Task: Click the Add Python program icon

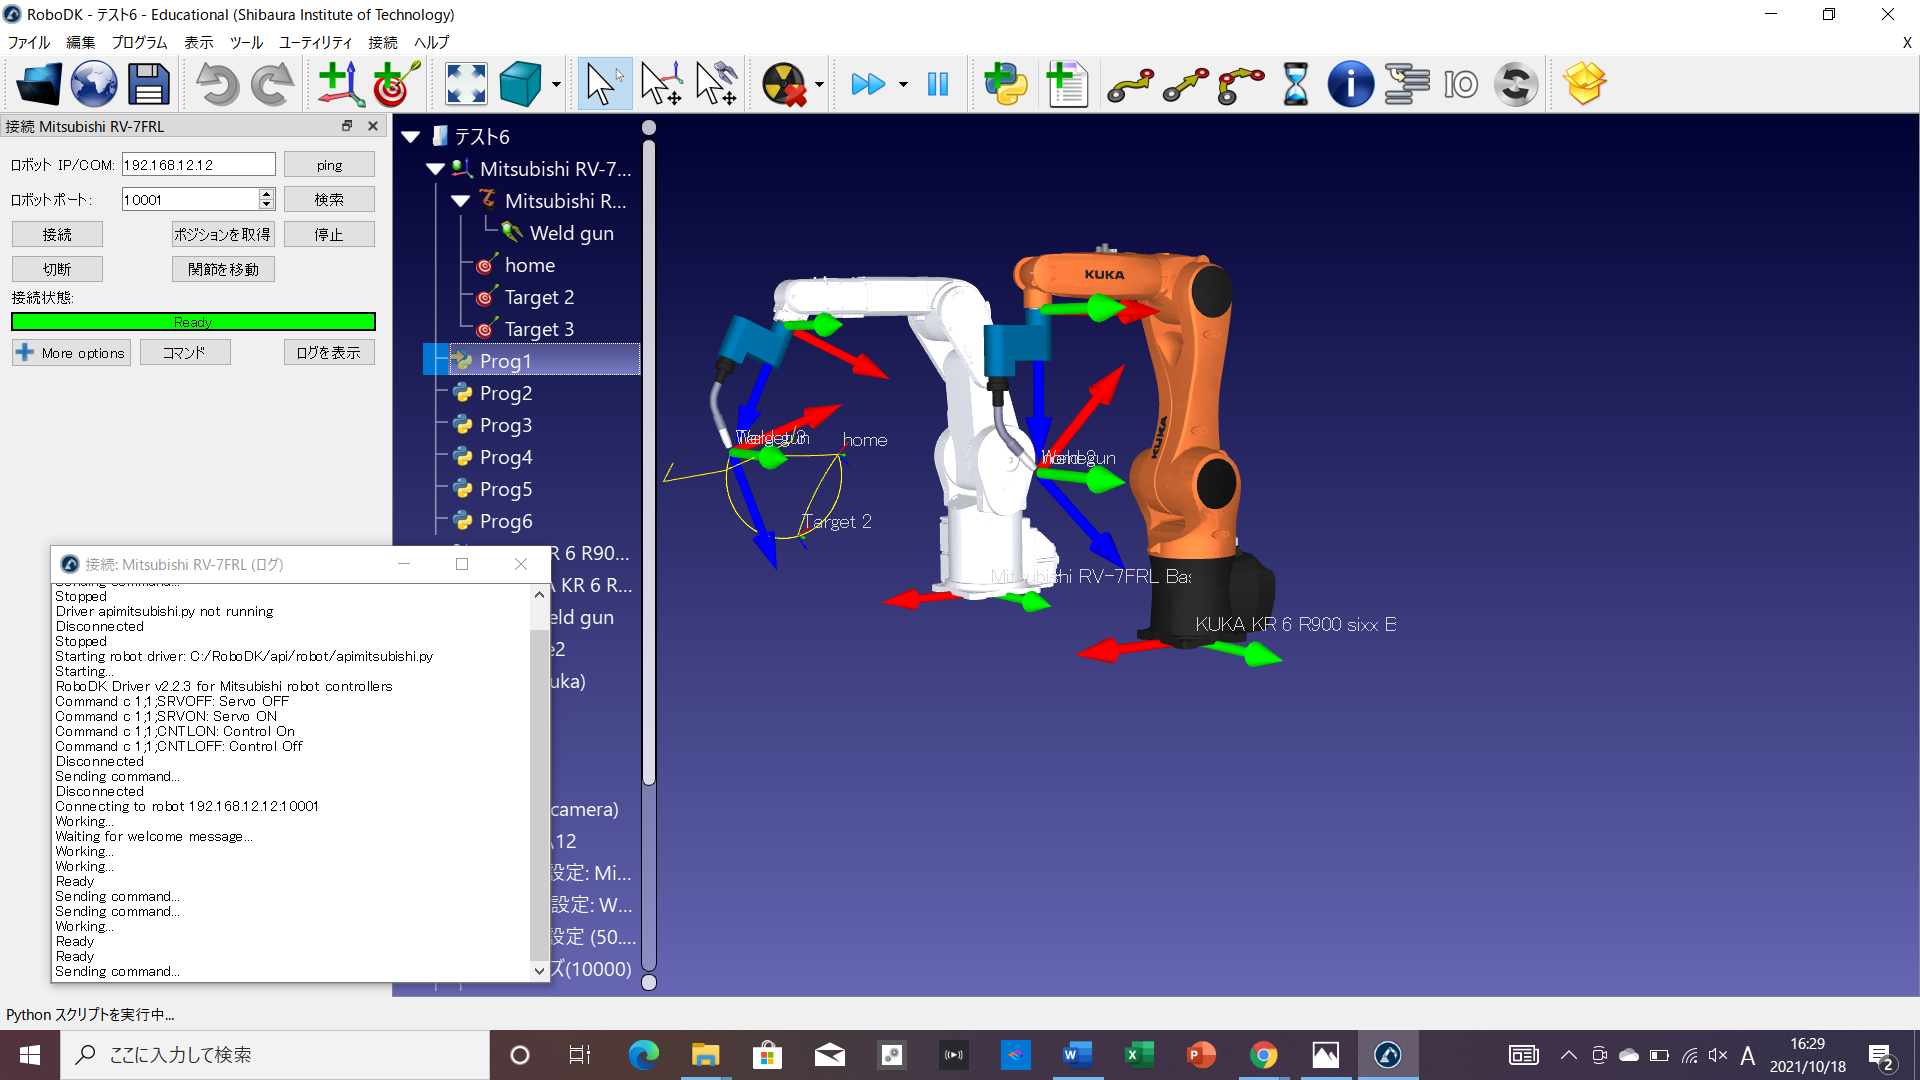Action: point(1005,84)
